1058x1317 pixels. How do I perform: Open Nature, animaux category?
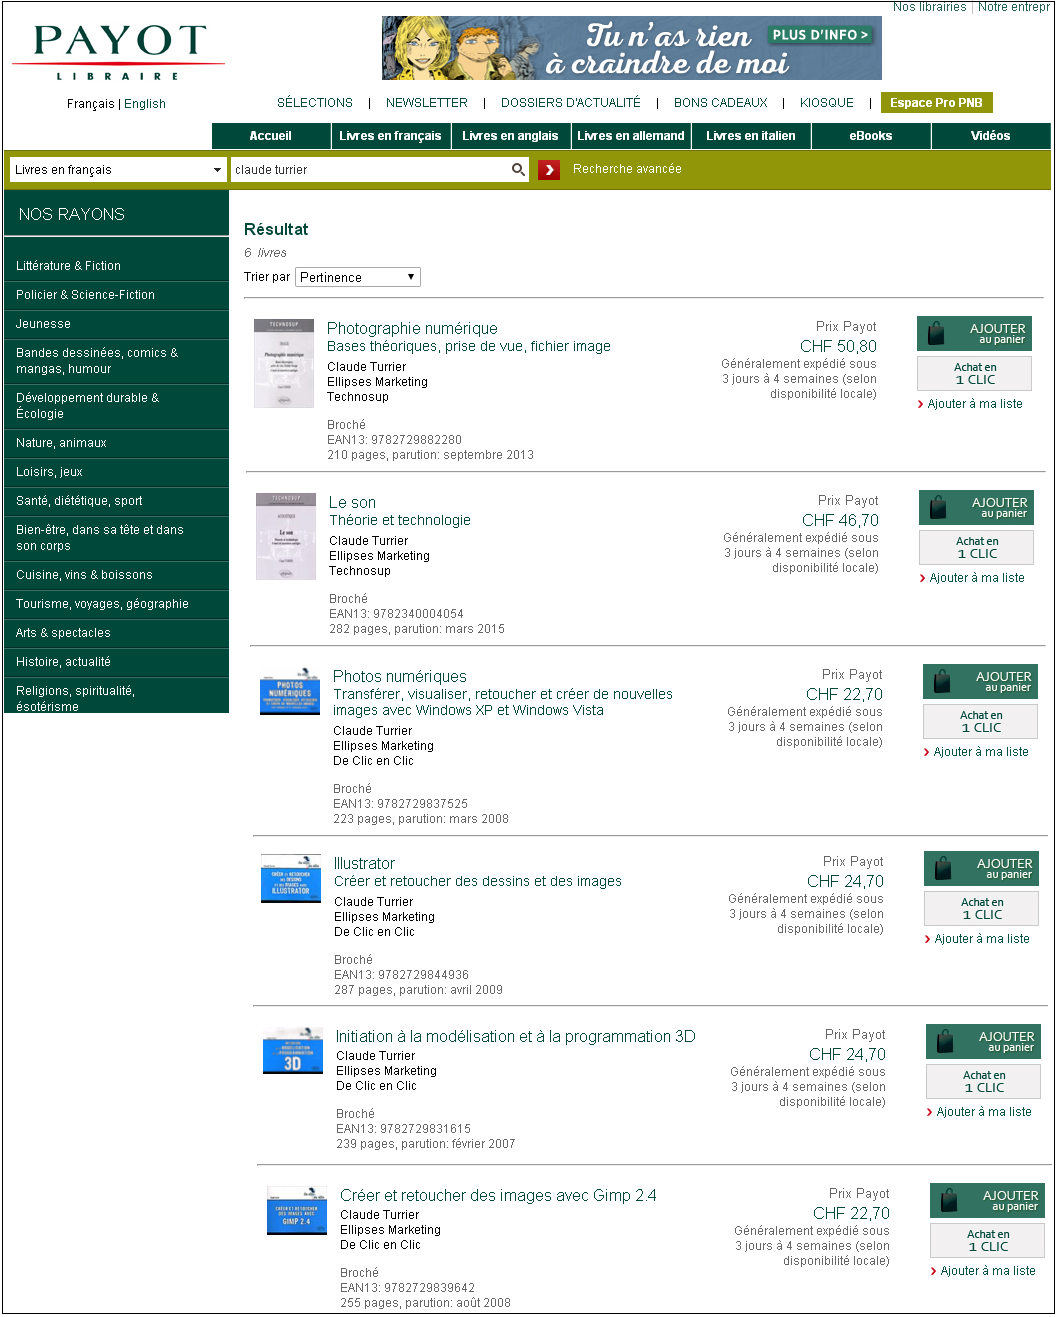[116, 443]
